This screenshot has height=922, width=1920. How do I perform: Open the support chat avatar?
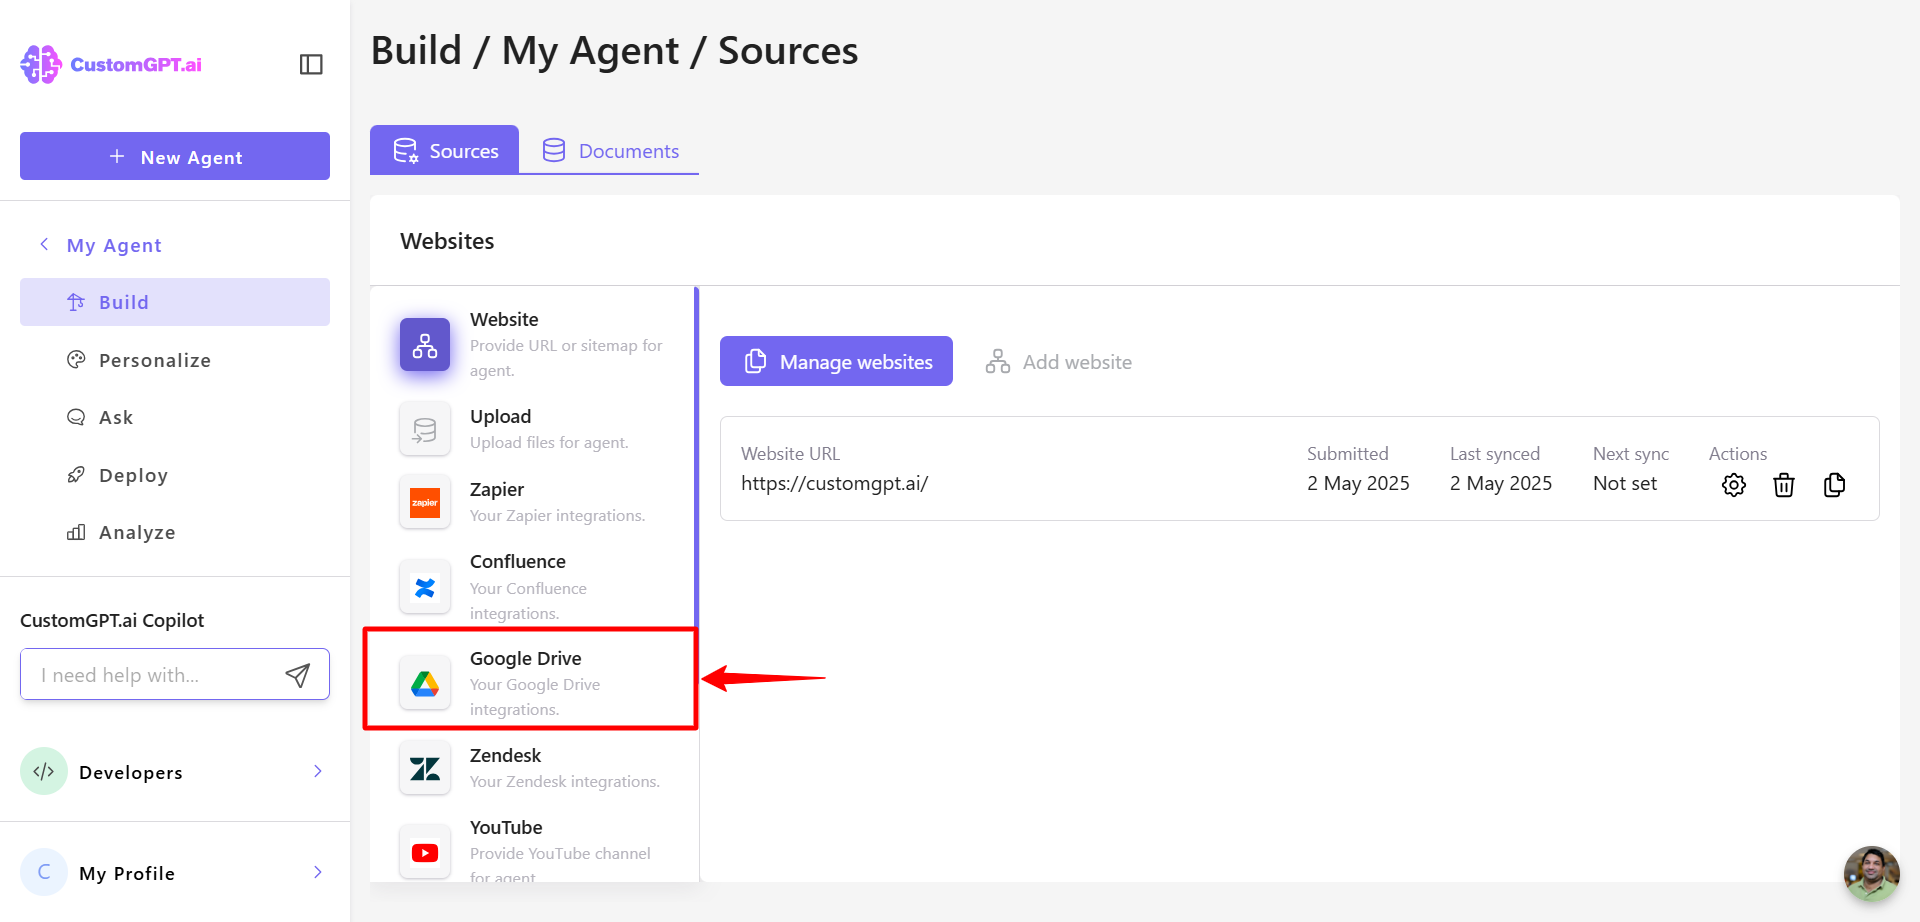coord(1871,874)
